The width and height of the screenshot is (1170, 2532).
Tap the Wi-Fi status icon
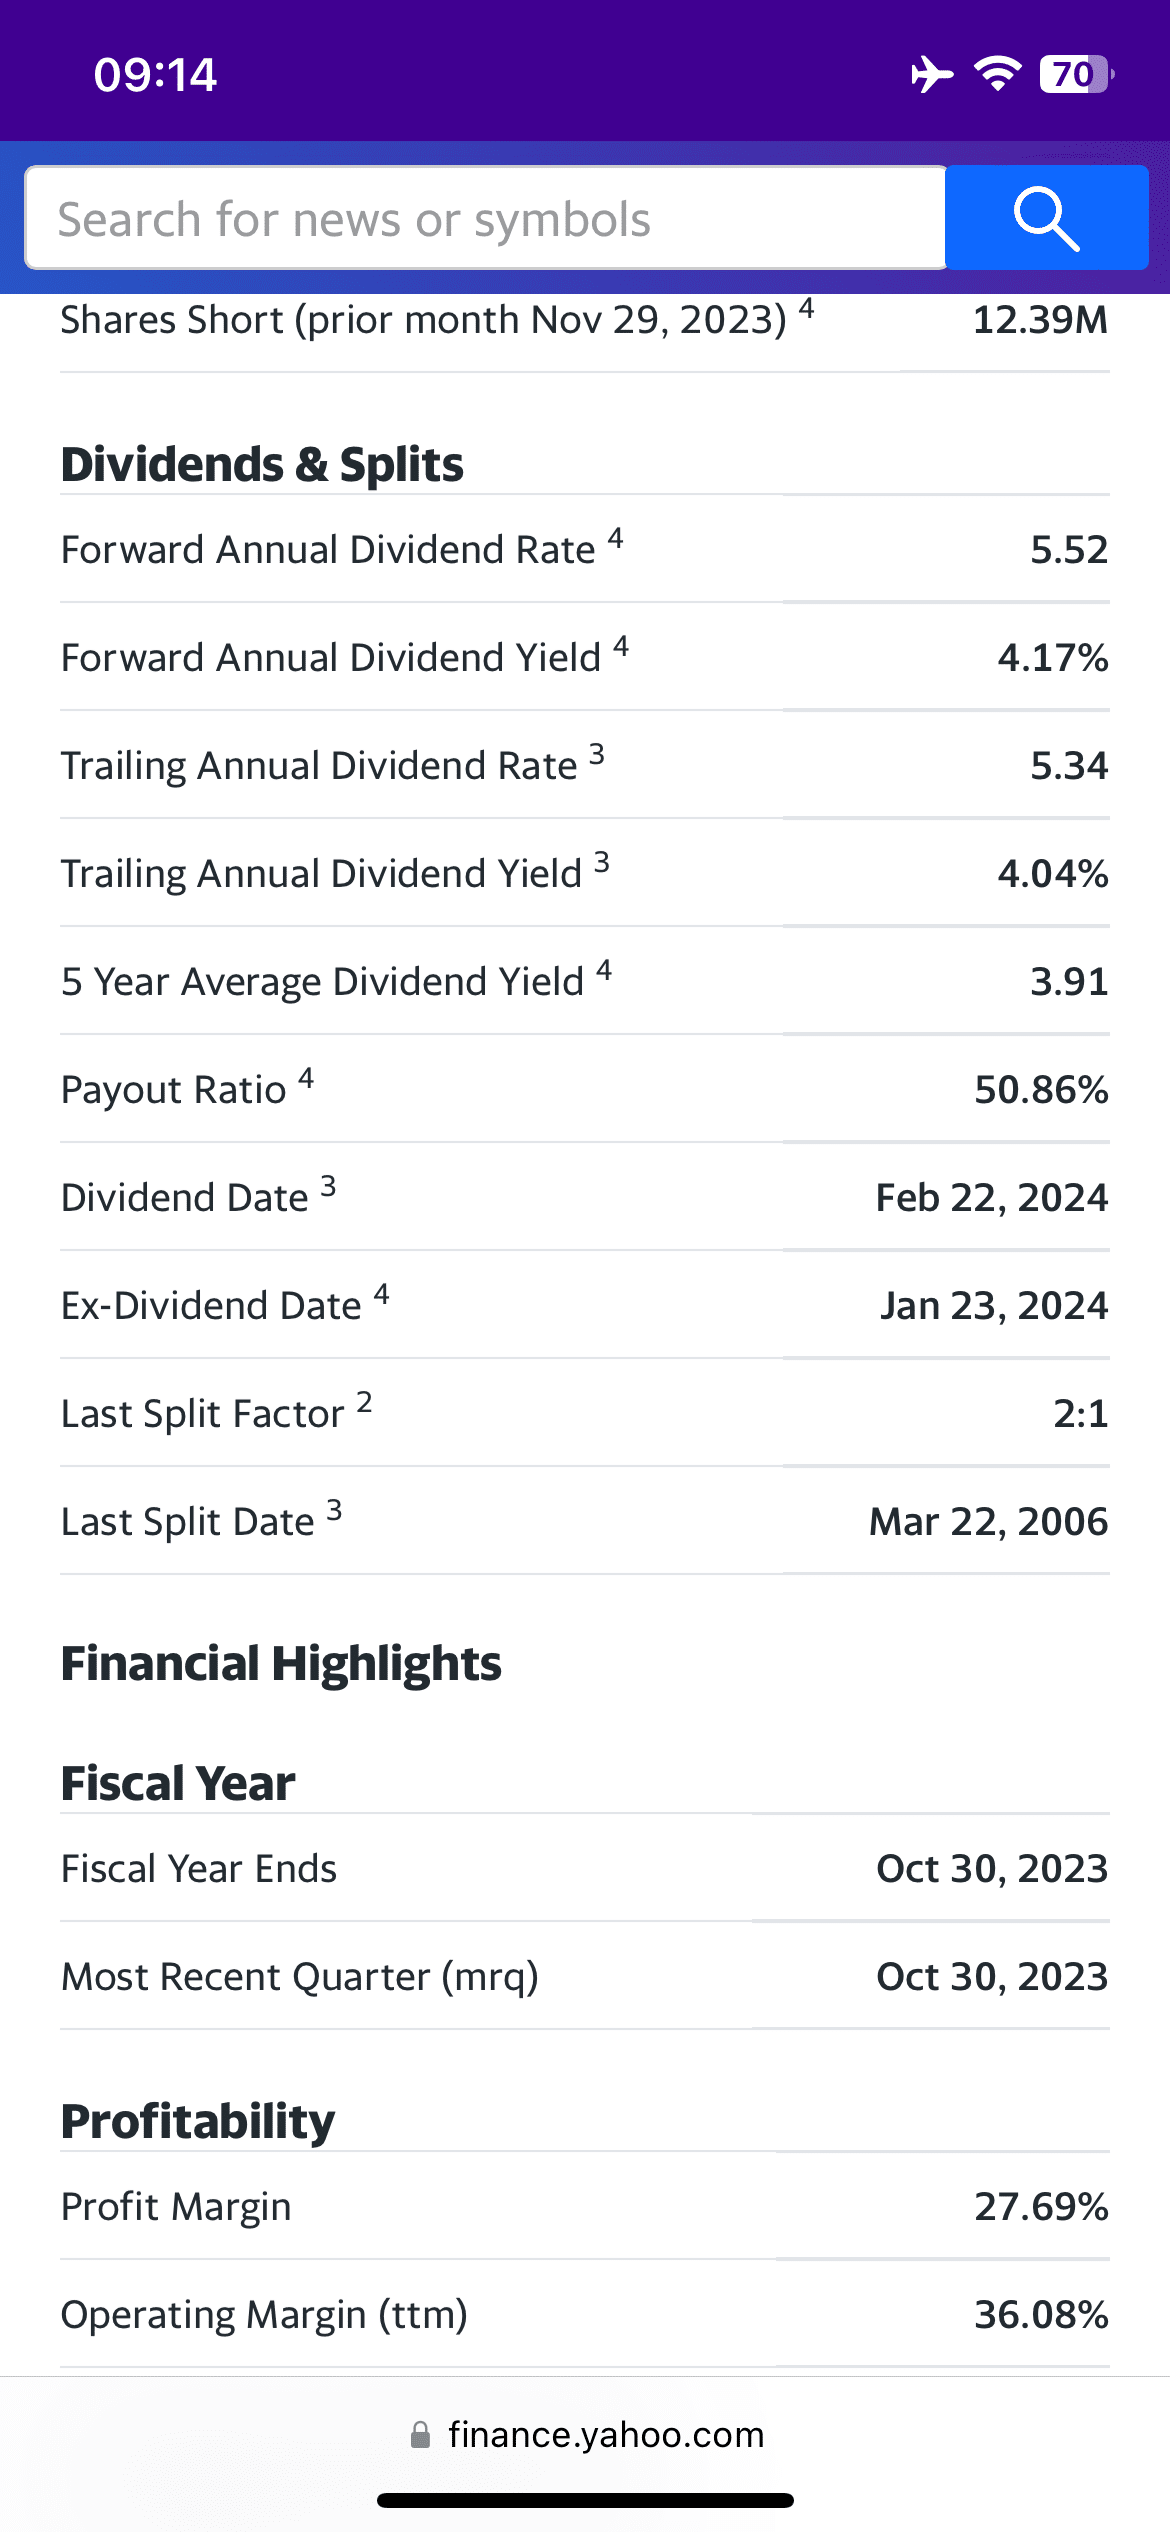click(997, 74)
